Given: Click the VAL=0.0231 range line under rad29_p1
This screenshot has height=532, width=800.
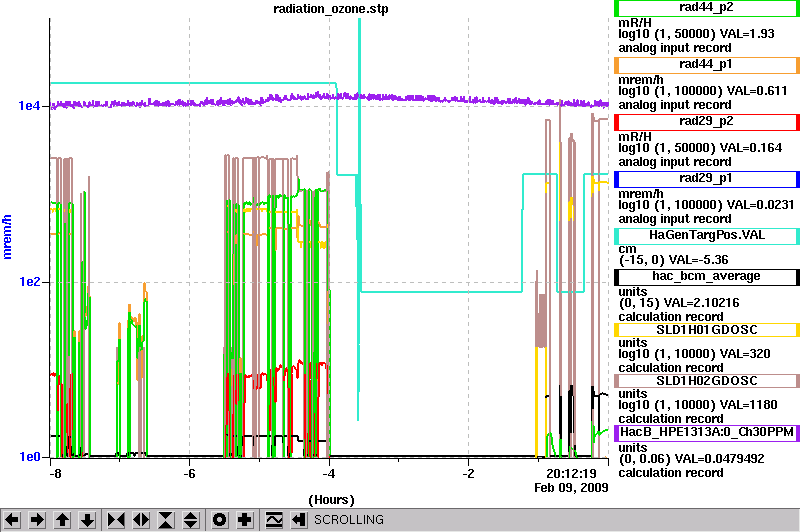Looking at the screenshot, I should pos(707,205).
